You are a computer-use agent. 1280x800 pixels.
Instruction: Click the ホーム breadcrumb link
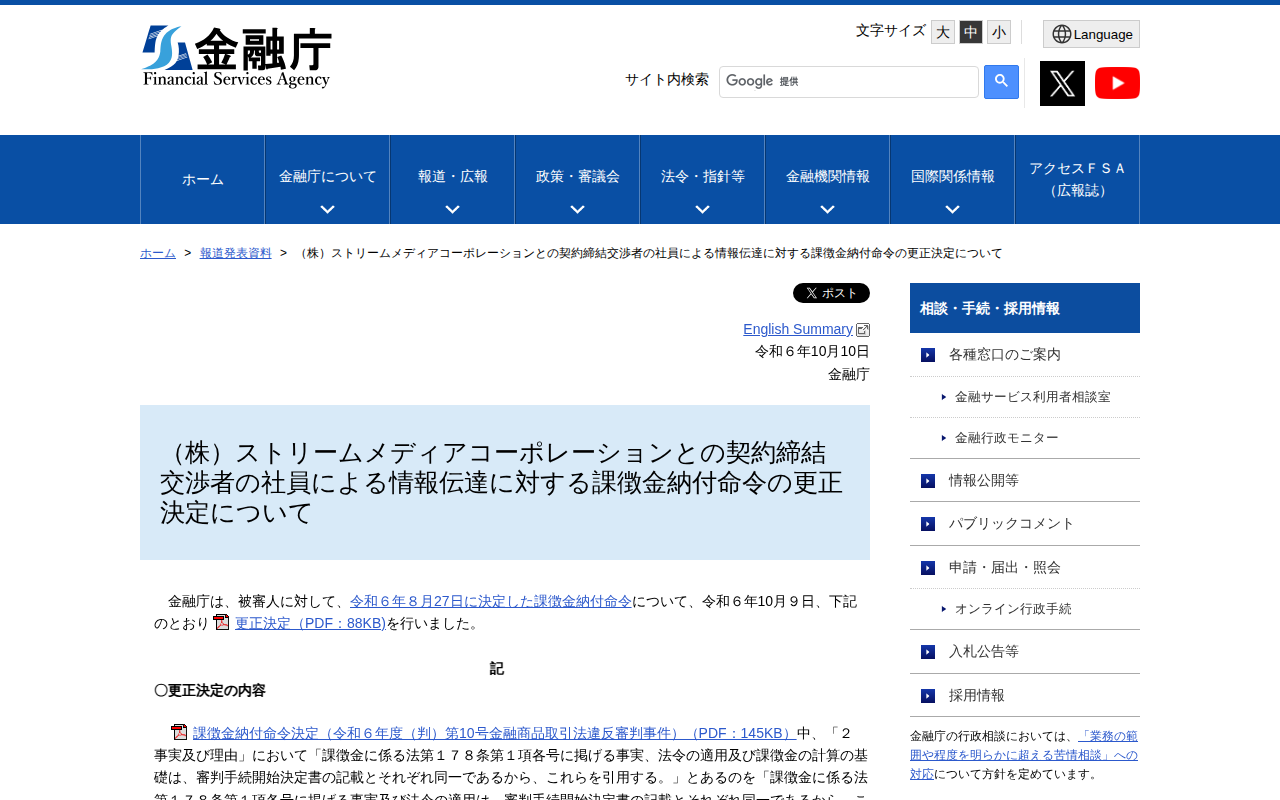[x=158, y=253]
